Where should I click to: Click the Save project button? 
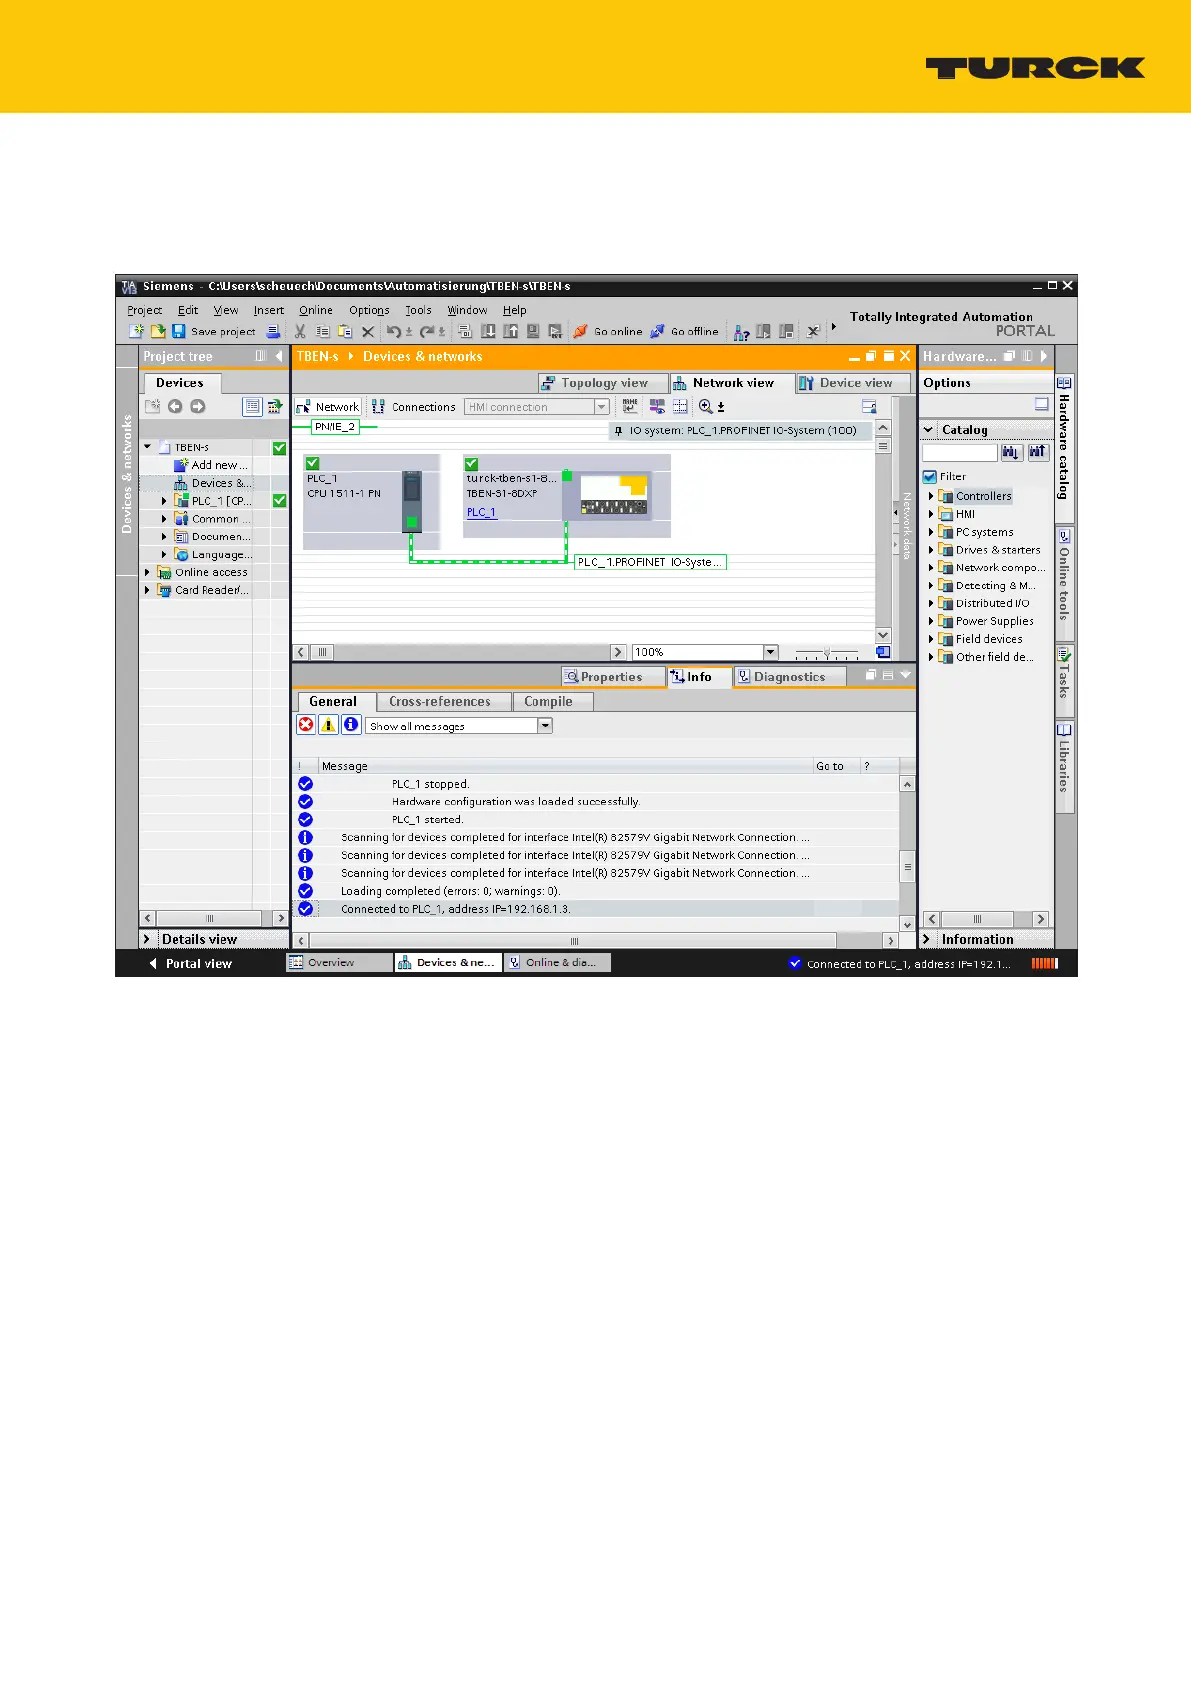(x=214, y=331)
